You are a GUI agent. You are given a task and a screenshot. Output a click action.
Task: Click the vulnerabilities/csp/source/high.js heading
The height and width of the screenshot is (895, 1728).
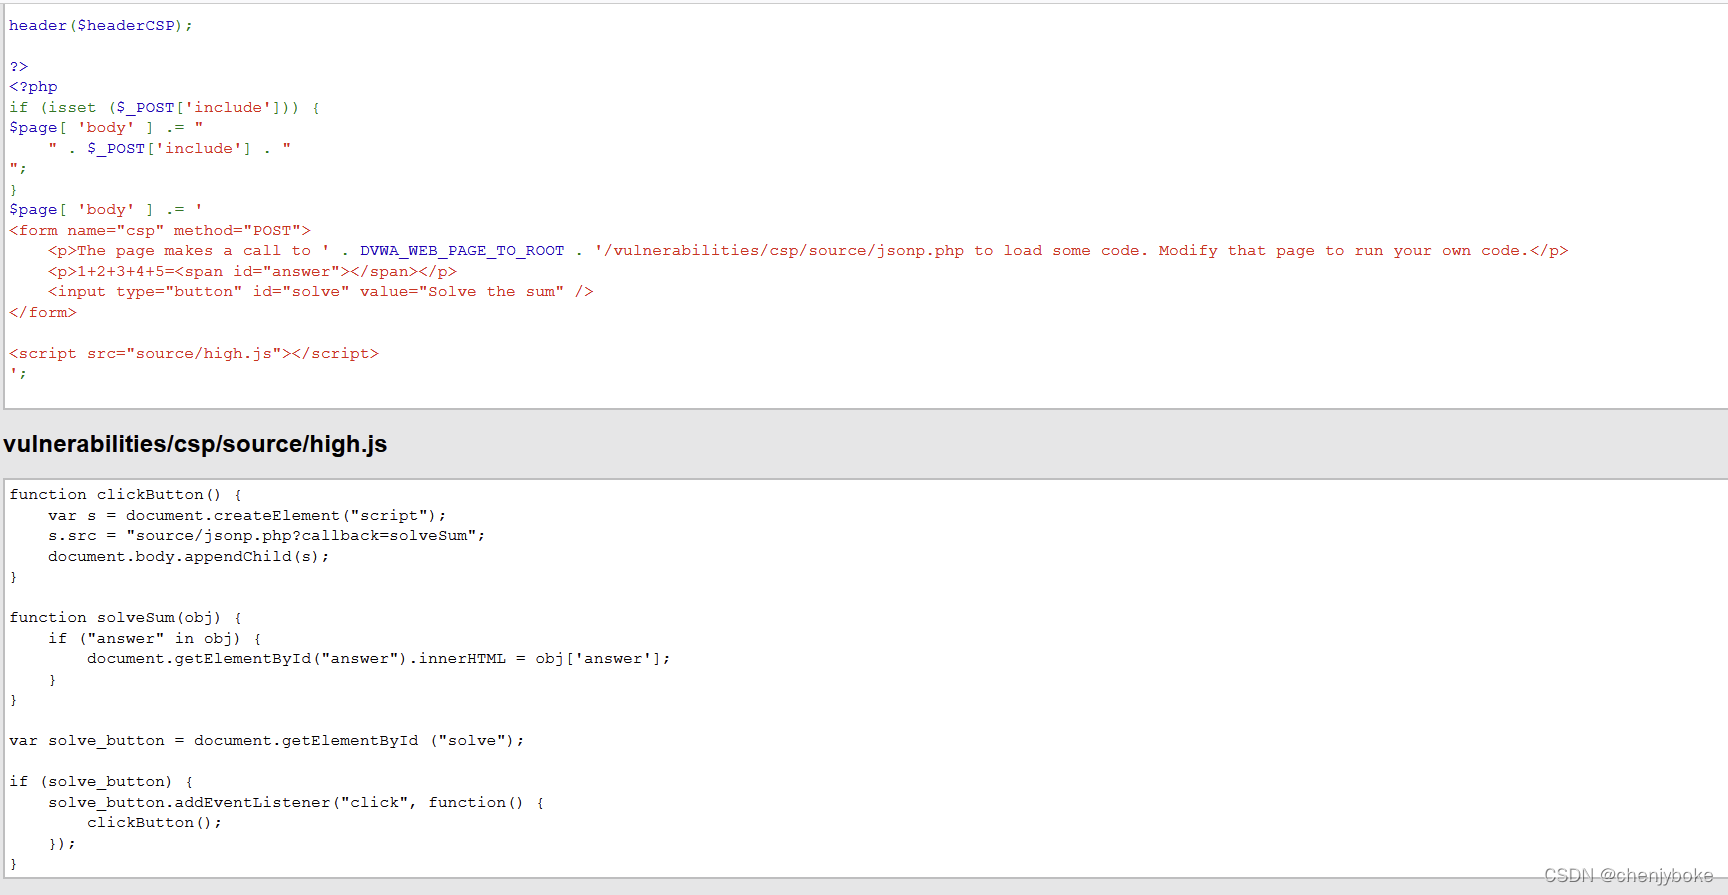tap(195, 444)
